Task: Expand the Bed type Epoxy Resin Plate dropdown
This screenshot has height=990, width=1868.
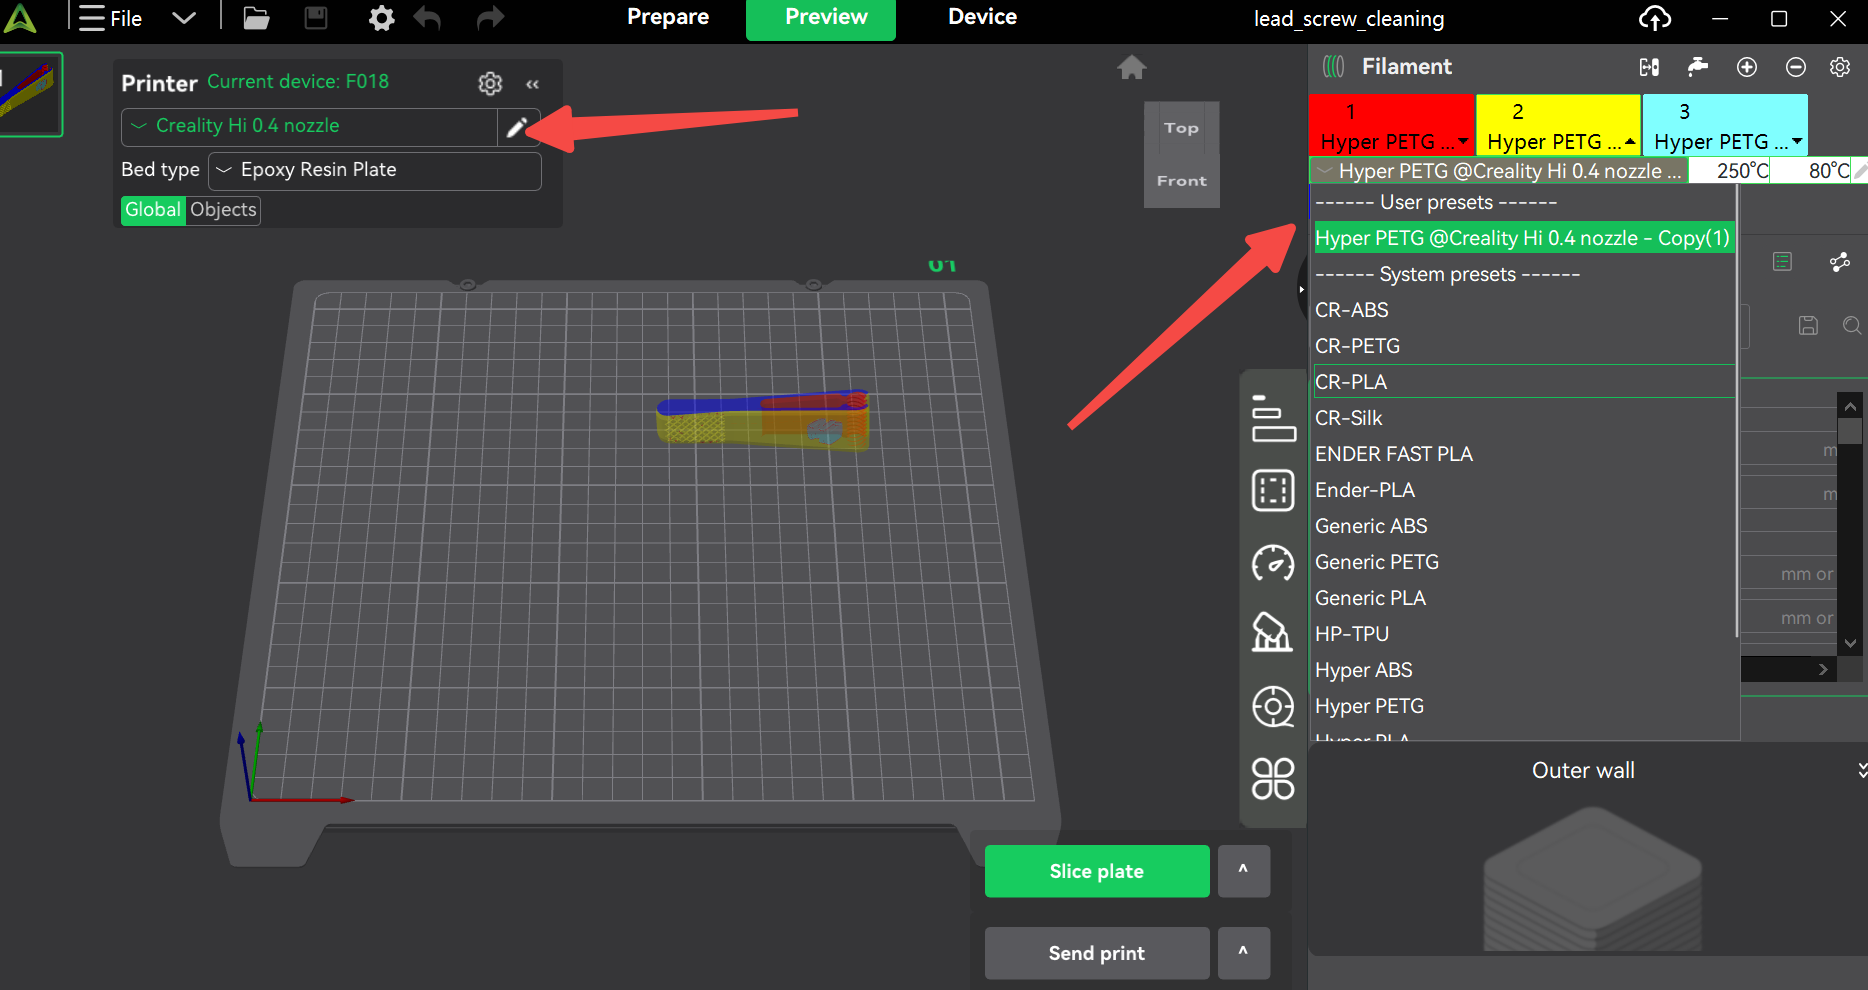Action: click(374, 170)
